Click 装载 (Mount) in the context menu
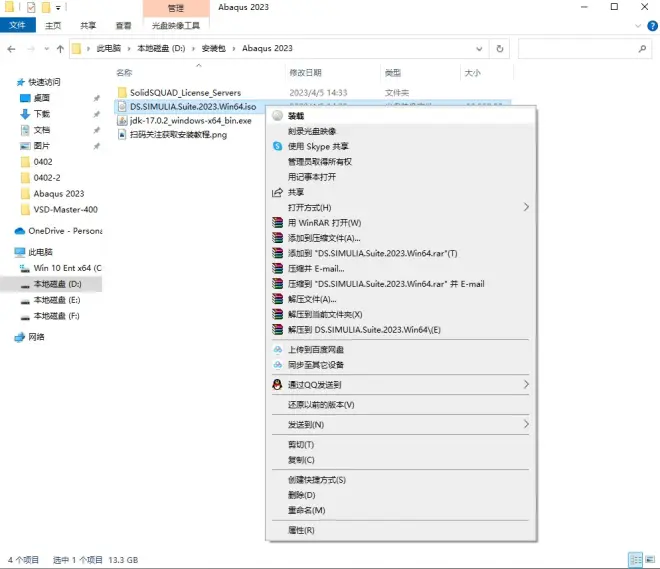The image size is (660, 569). tap(296, 116)
